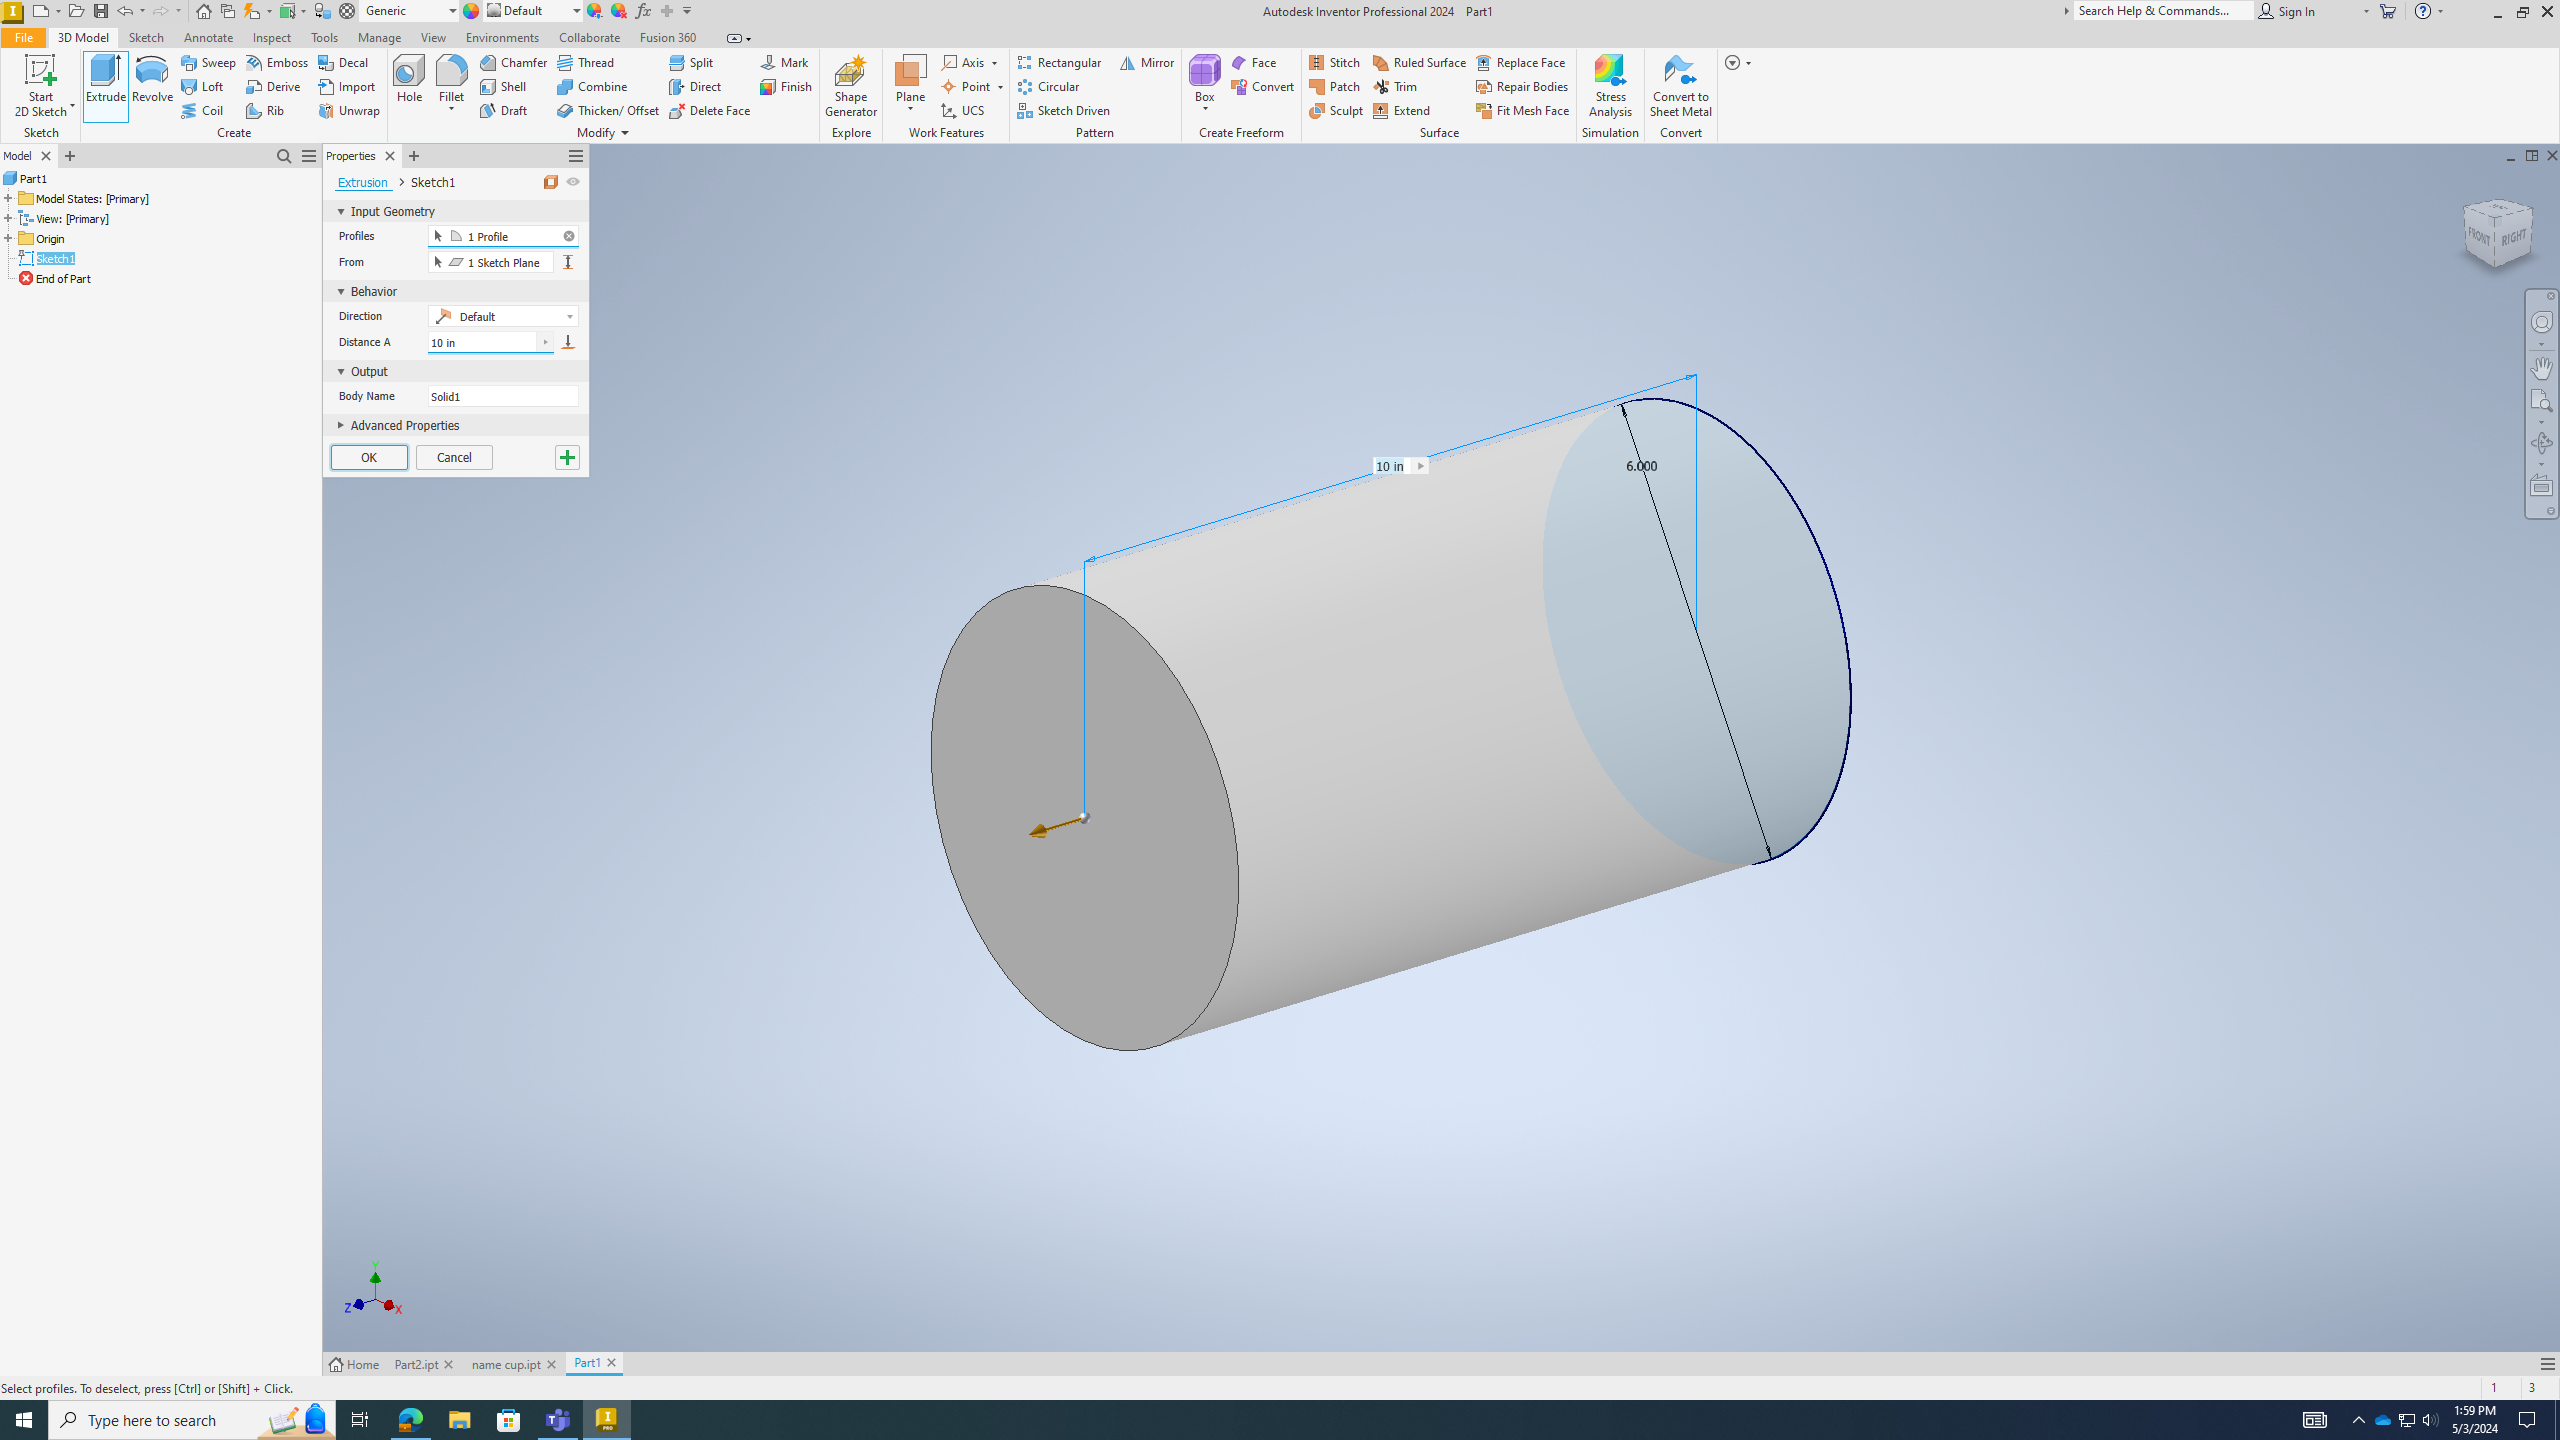Viewport: 2560px width, 1440px height.
Task: Select the Ruled Surface tool
Action: pos(1419,62)
